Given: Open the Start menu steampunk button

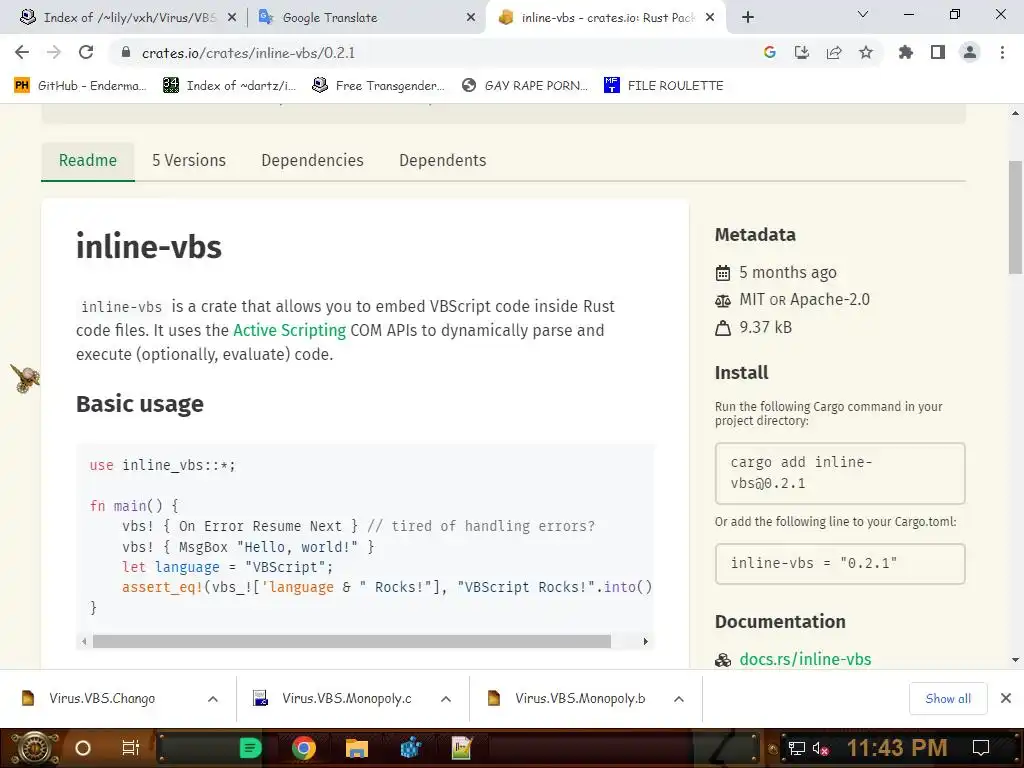Looking at the screenshot, I should pos(34,748).
